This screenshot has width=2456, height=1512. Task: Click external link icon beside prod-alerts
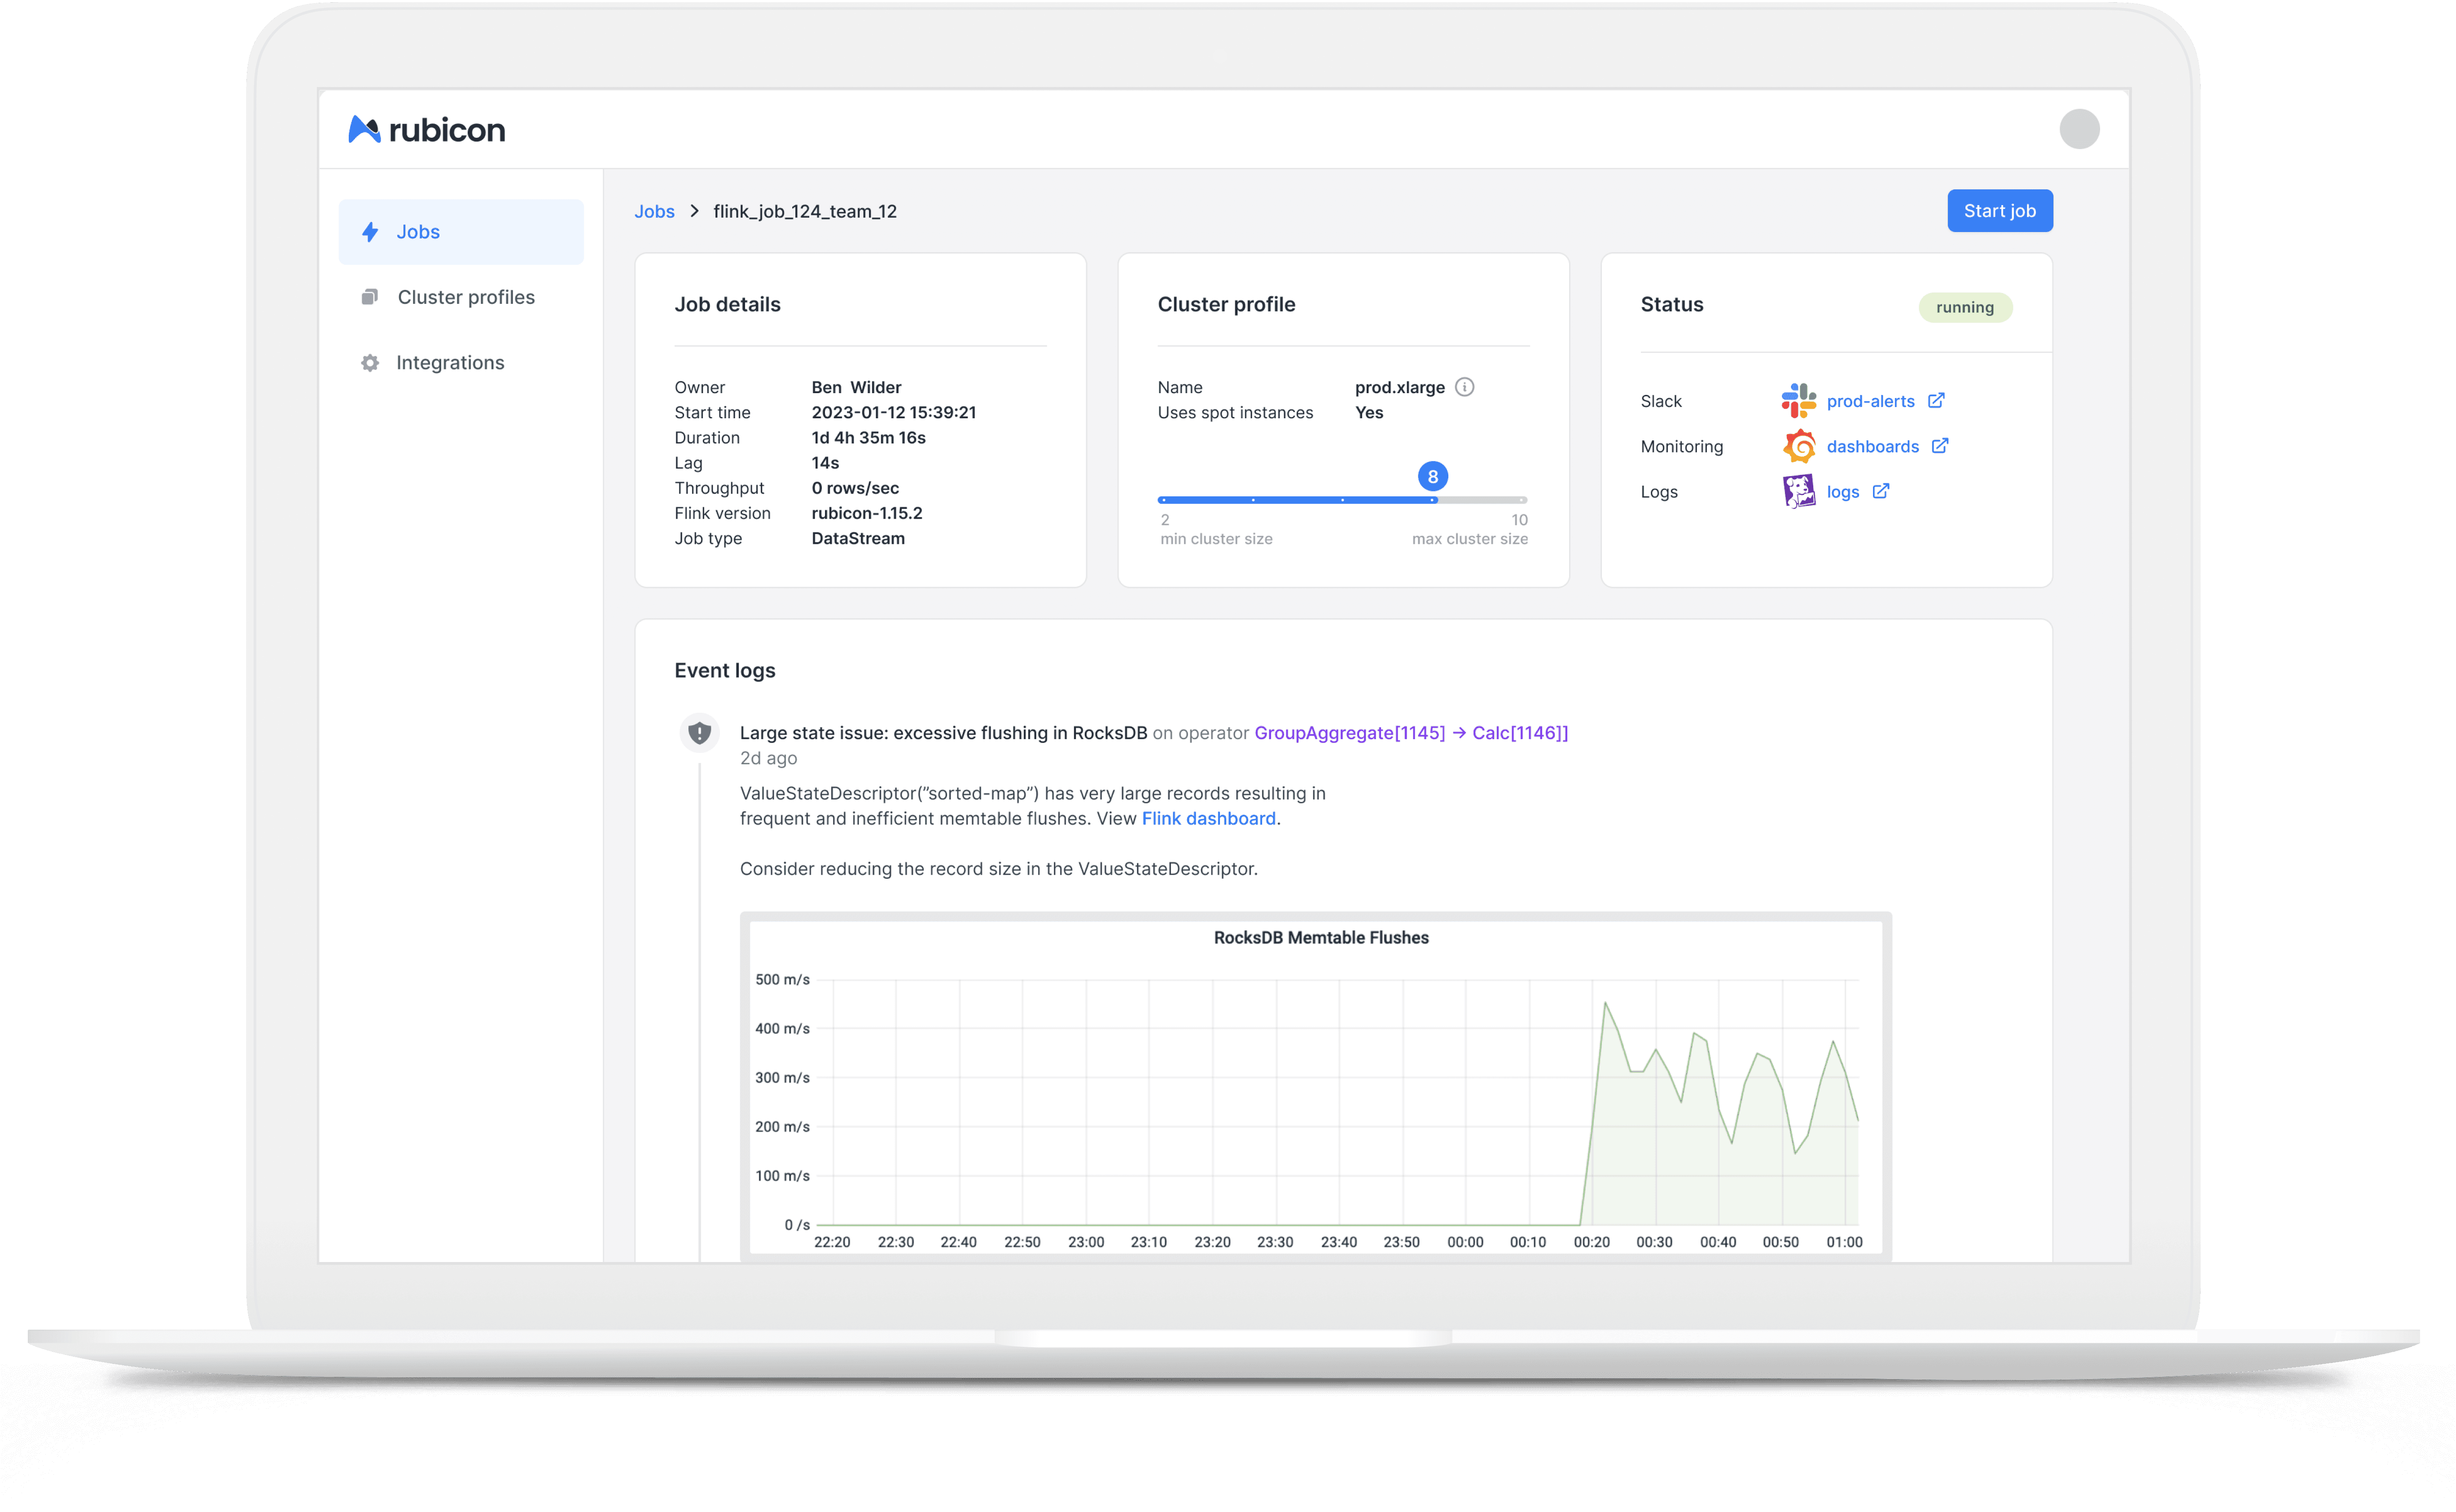pyautogui.click(x=1936, y=400)
